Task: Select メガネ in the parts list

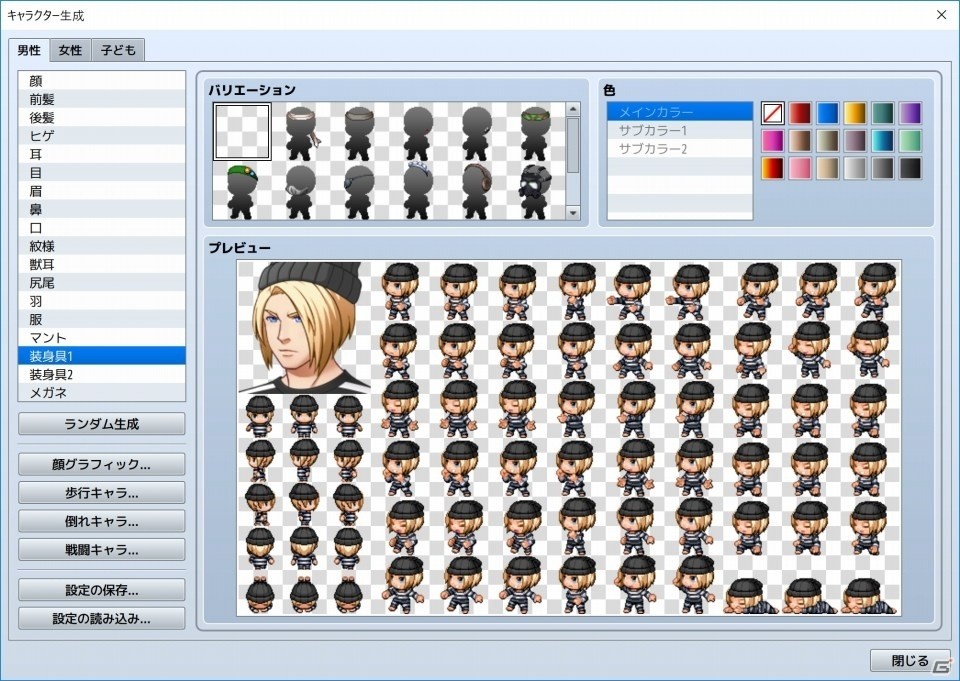Action: (102, 393)
